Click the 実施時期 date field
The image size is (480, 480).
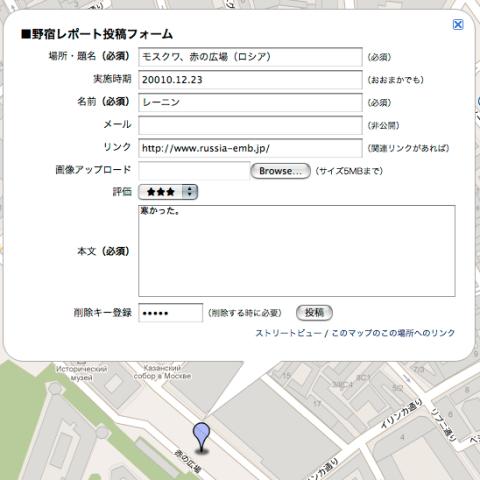[x=250, y=80]
